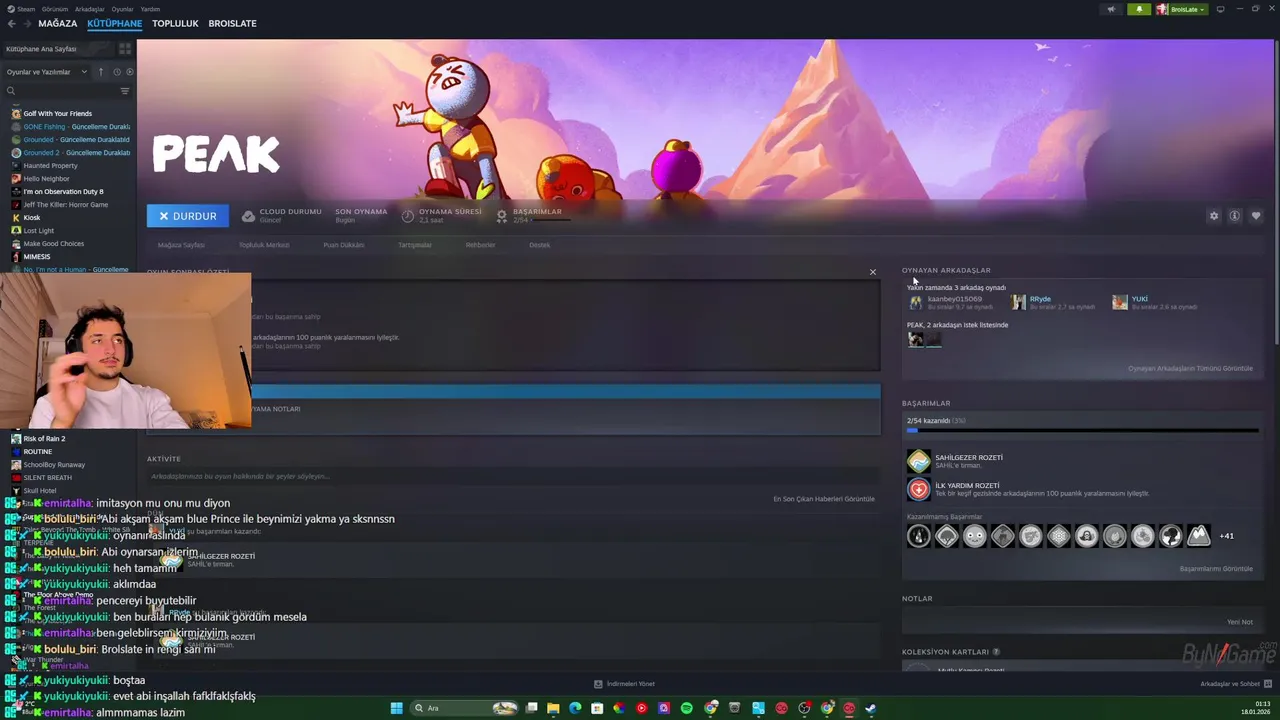Switch to Big Picture mode icon
This screenshot has width=1280, height=720.
click(1220, 9)
